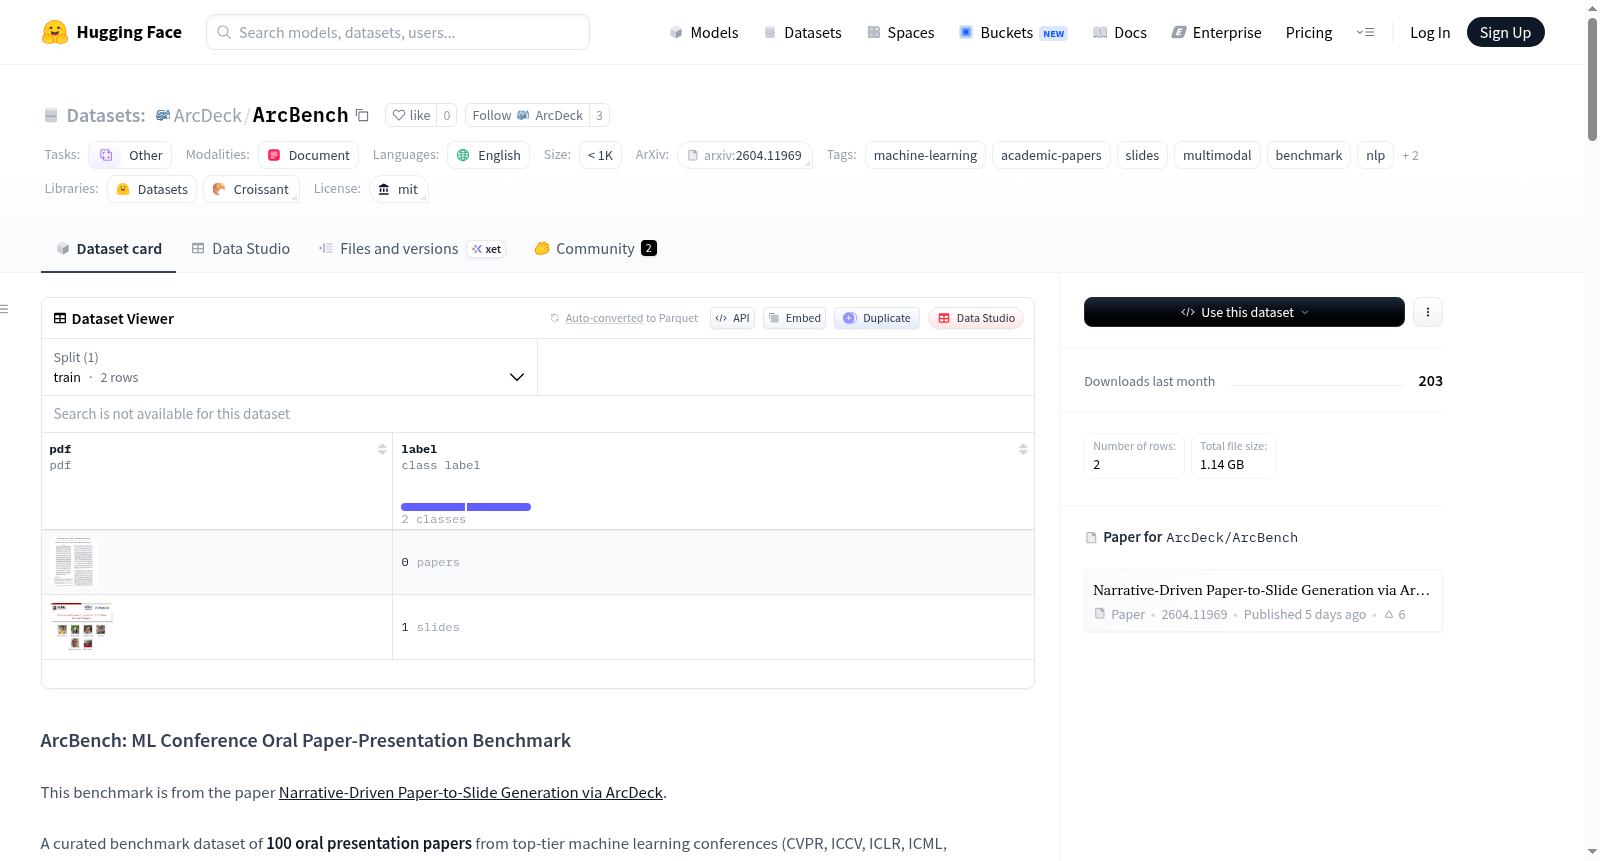Switch to the Data Studio tab
The width and height of the screenshot is (1600, 861).
240,249
